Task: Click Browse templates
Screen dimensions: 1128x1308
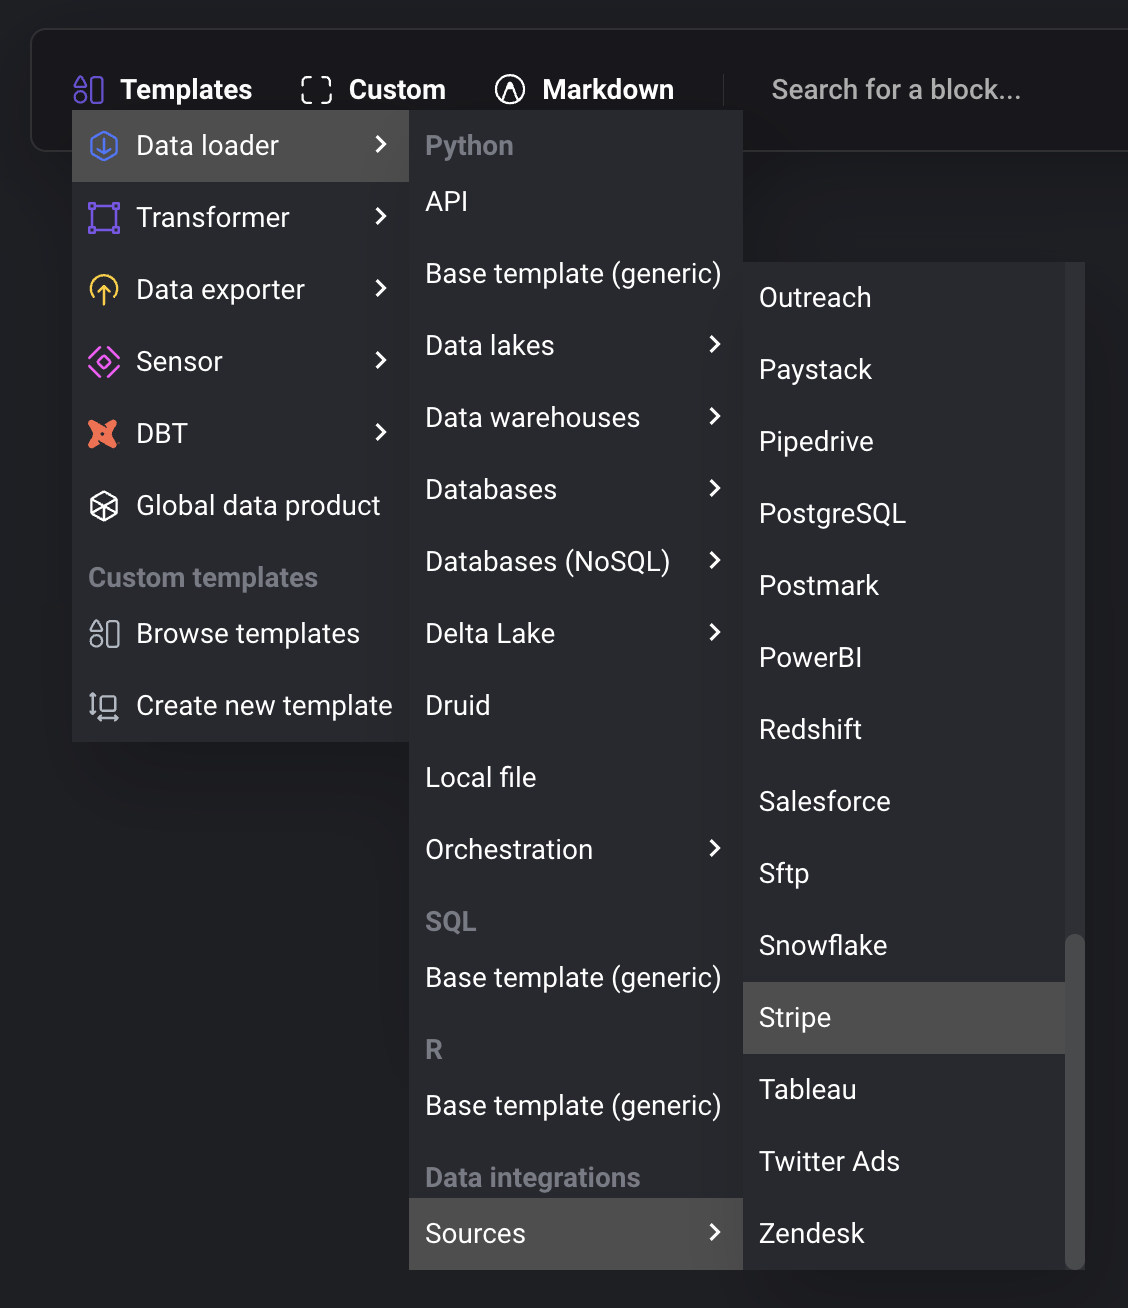Action: point(240,634)
